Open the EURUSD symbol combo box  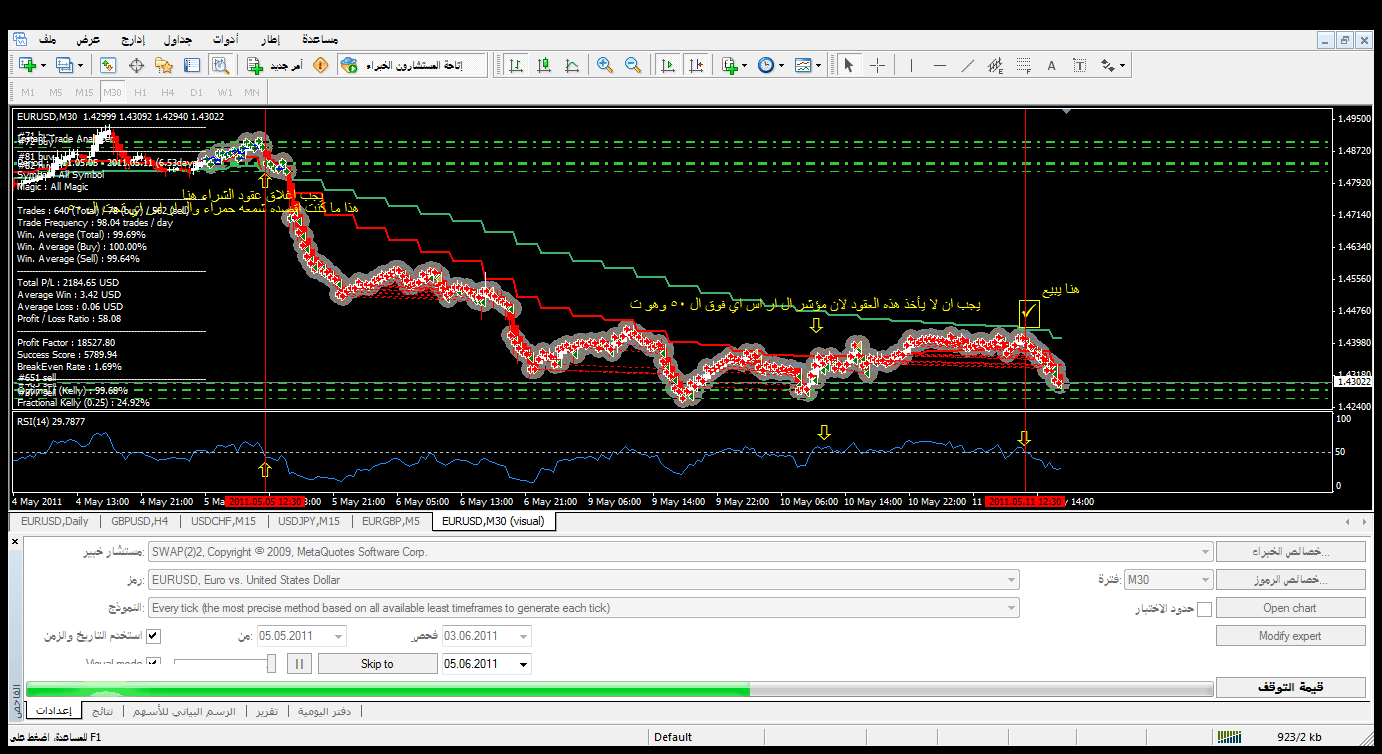(x=583, y=580)
